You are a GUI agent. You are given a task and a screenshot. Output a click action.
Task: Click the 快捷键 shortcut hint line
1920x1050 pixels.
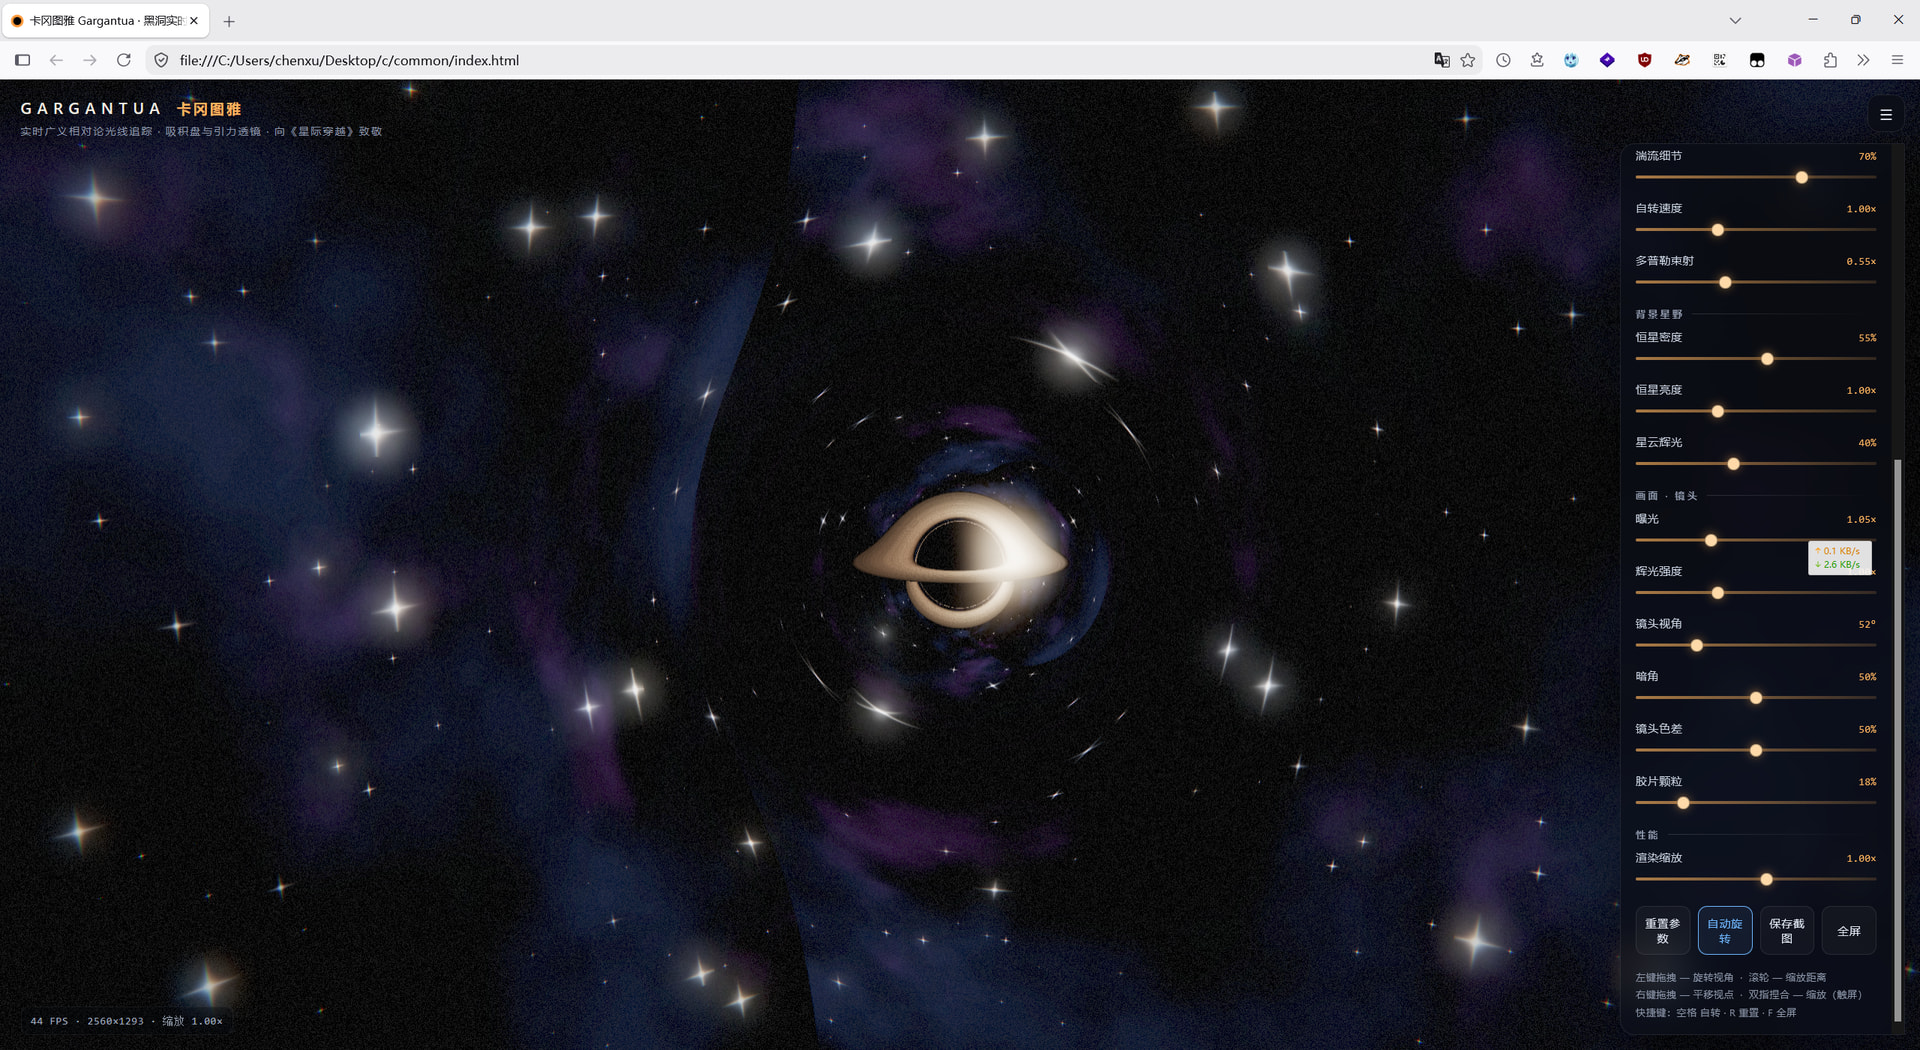tap(1716, 1013)
